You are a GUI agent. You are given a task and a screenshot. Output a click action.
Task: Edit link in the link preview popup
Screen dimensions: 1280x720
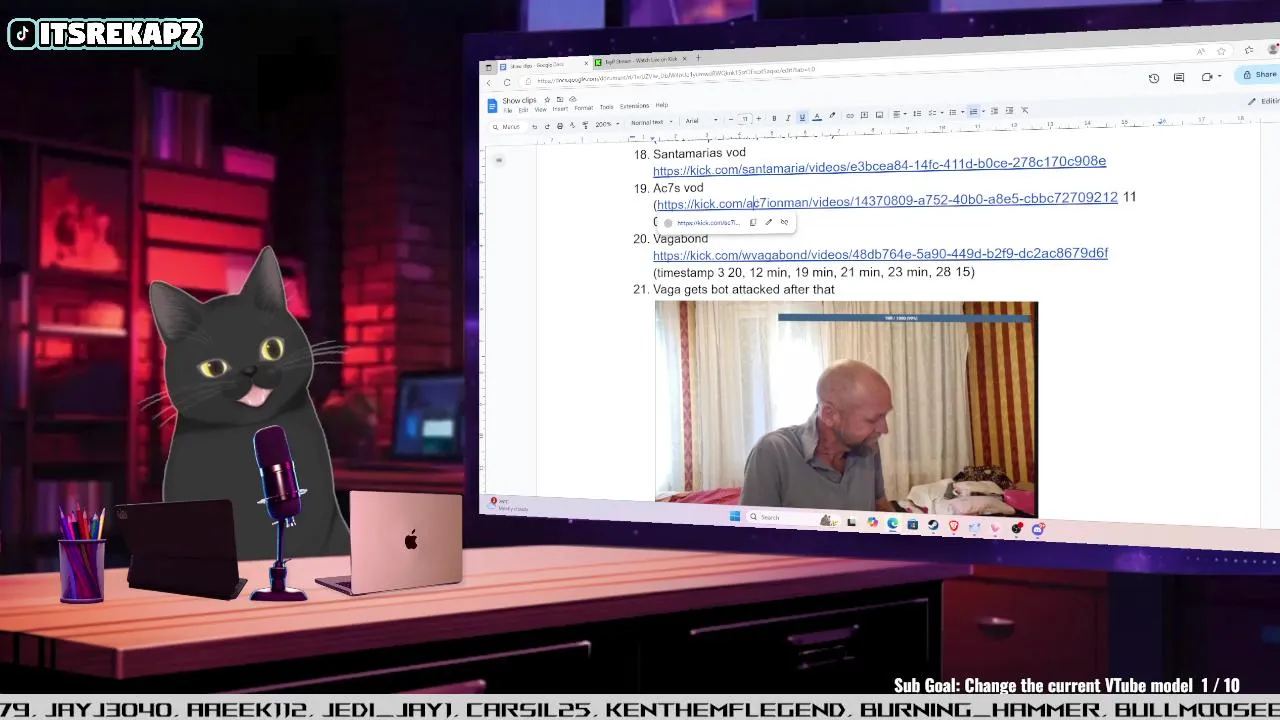coord(768,222)
